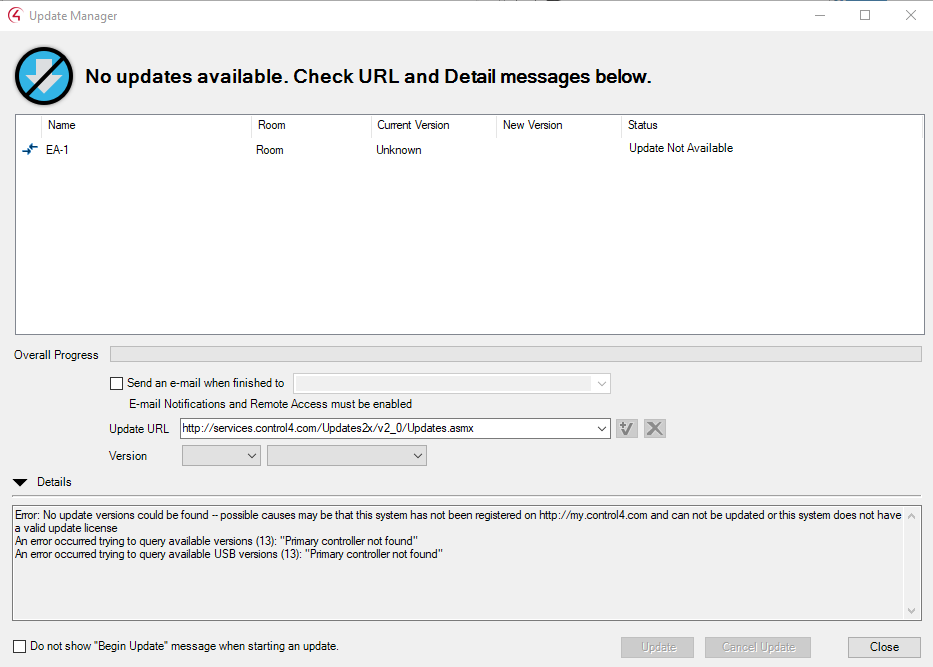Viewport: 933px width, 667px height.
Task: Select the EA-1 name cell
Action: [57, 150]
